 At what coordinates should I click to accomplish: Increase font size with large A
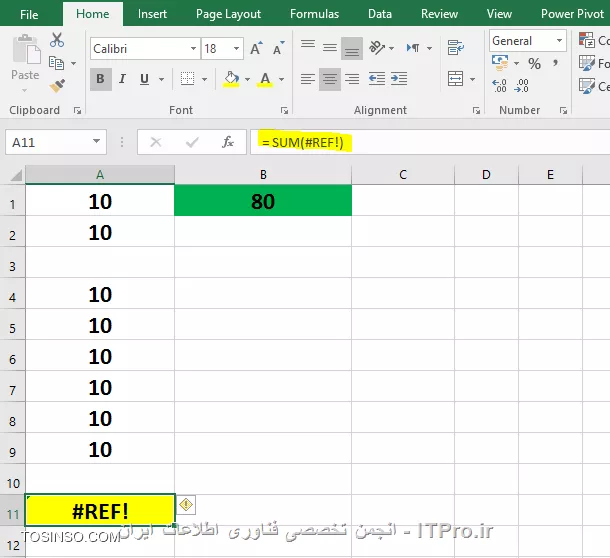coord(256,48)
